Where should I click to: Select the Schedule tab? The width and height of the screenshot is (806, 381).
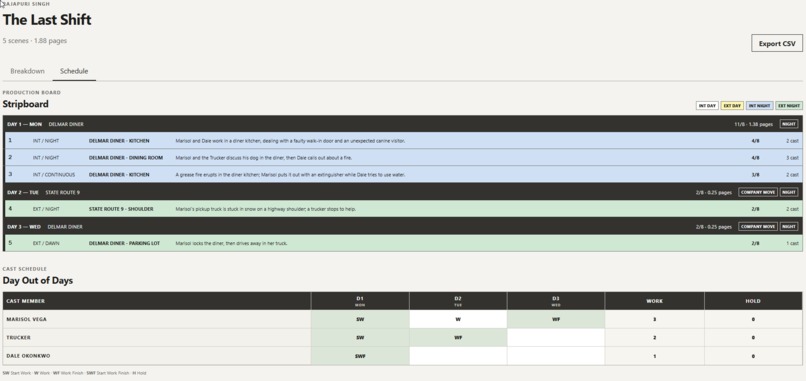(x=74, y=71)
